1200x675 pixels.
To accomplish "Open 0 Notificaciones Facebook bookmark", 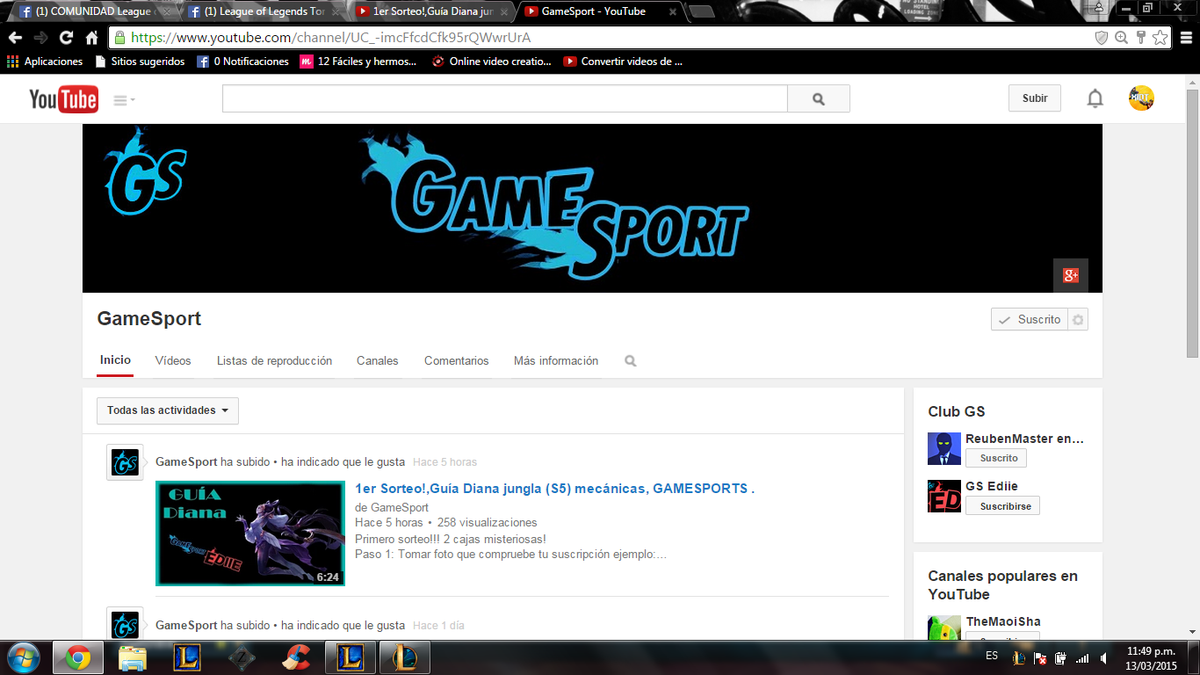I will tap(243, 61).
